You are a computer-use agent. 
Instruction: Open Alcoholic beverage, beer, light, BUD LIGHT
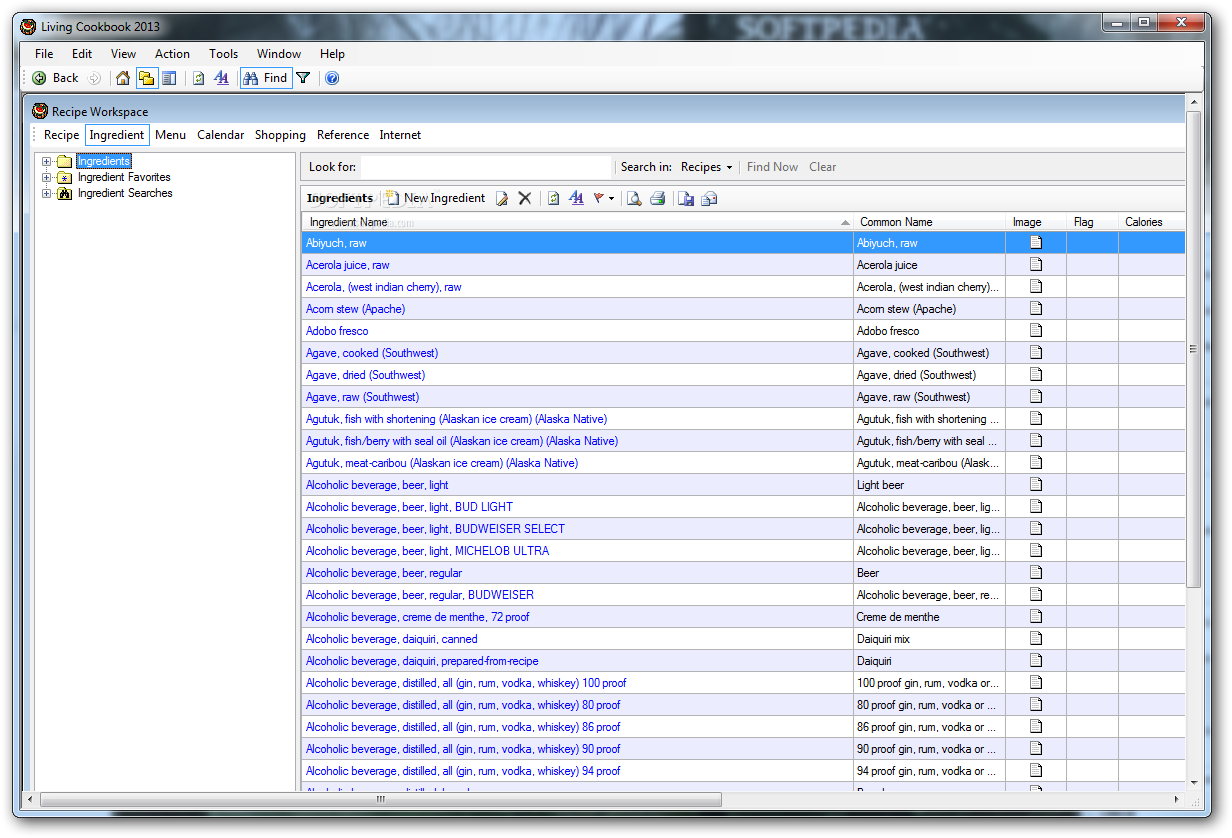pos(409,507)
